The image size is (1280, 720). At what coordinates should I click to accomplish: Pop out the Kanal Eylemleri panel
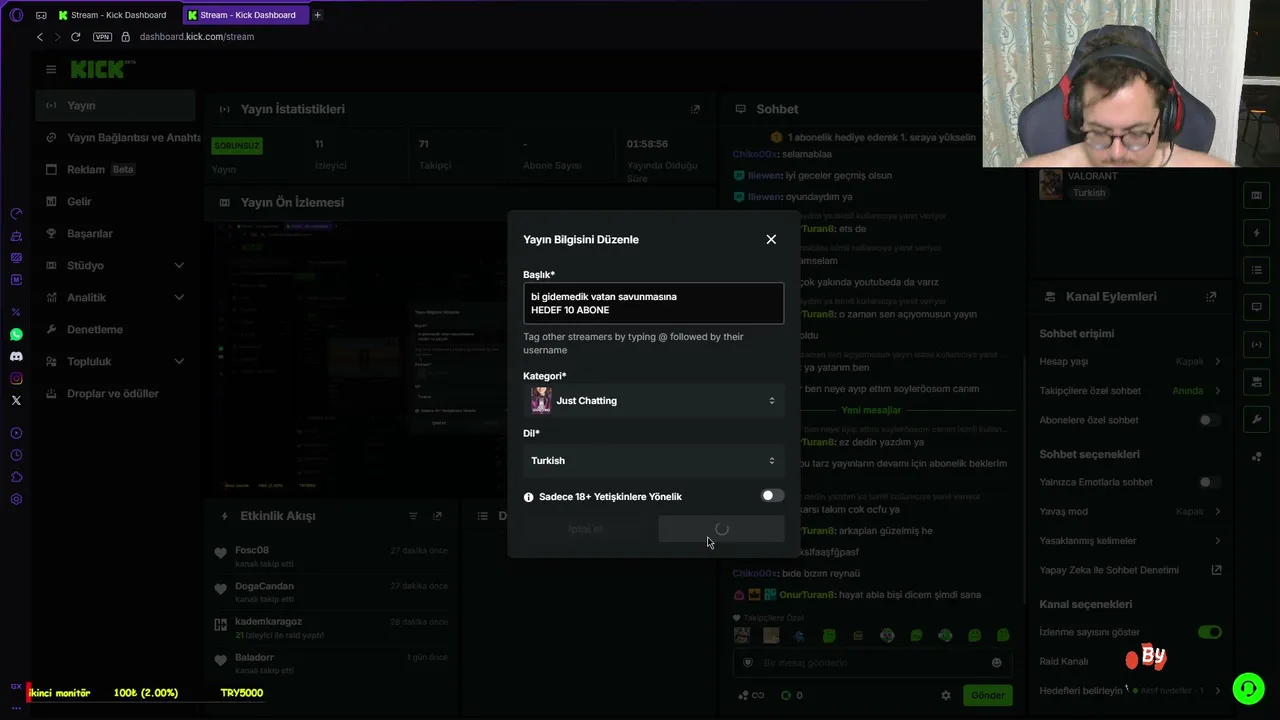click(1211, 297)
